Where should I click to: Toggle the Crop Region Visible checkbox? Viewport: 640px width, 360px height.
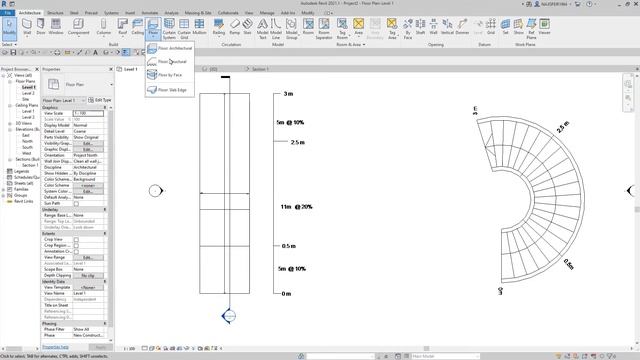76,246
